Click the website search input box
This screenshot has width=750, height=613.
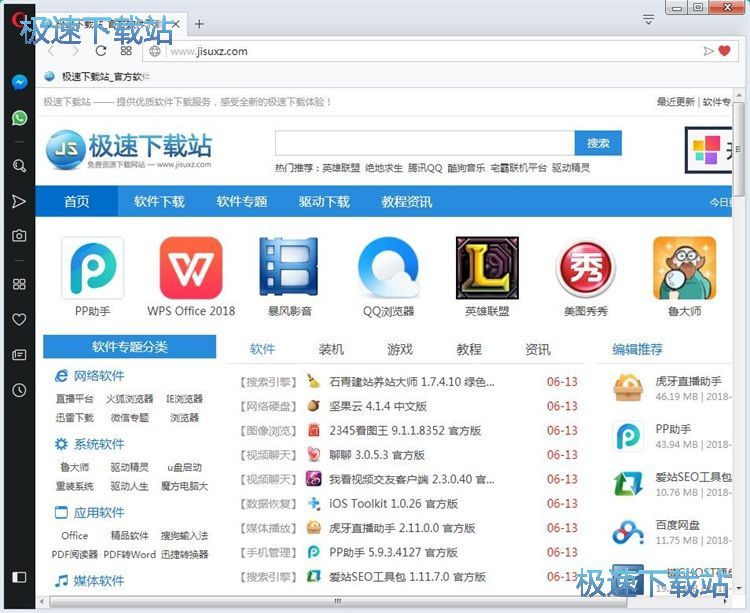[425, 143]
